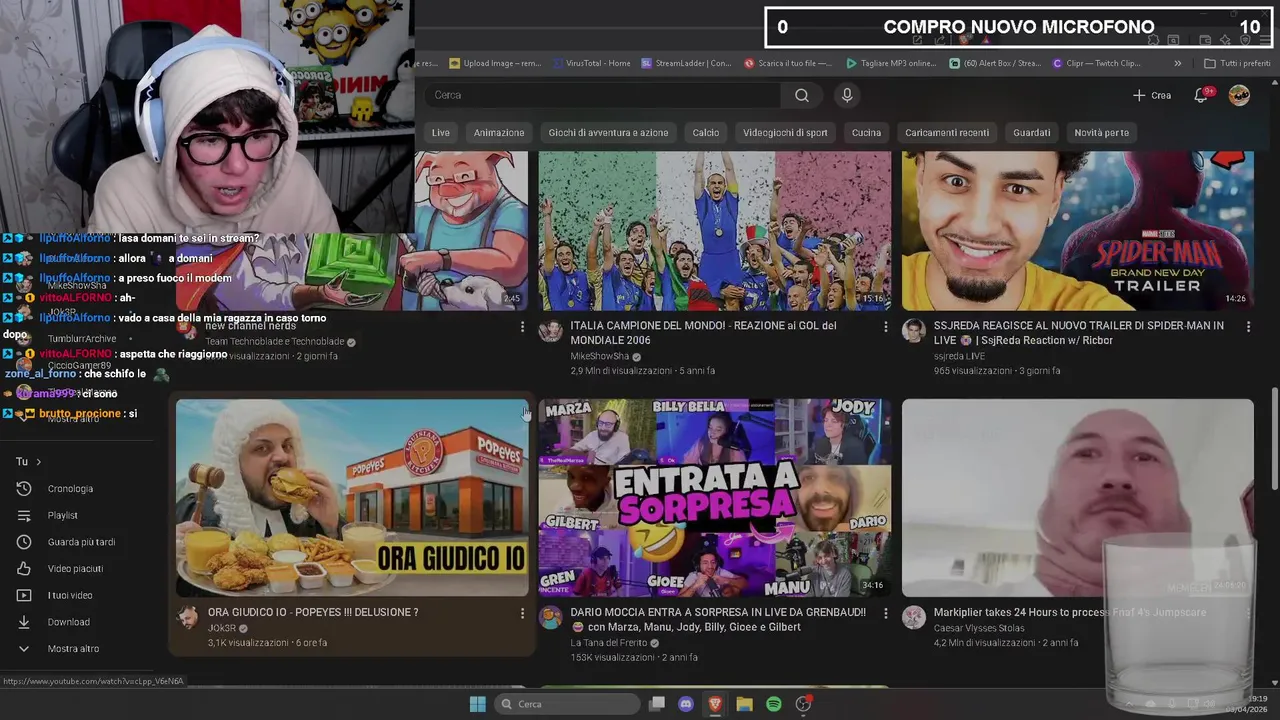
Task: Open Tagliare MP3 online bookmark
Action: click(891, 63)
